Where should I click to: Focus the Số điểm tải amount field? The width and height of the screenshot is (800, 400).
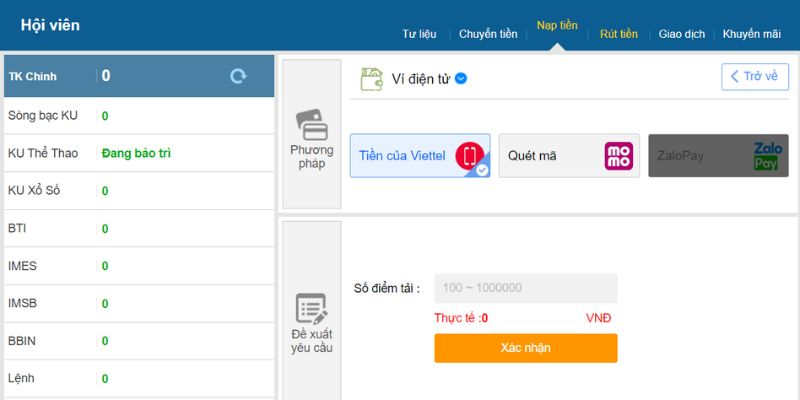coord(526,288)
